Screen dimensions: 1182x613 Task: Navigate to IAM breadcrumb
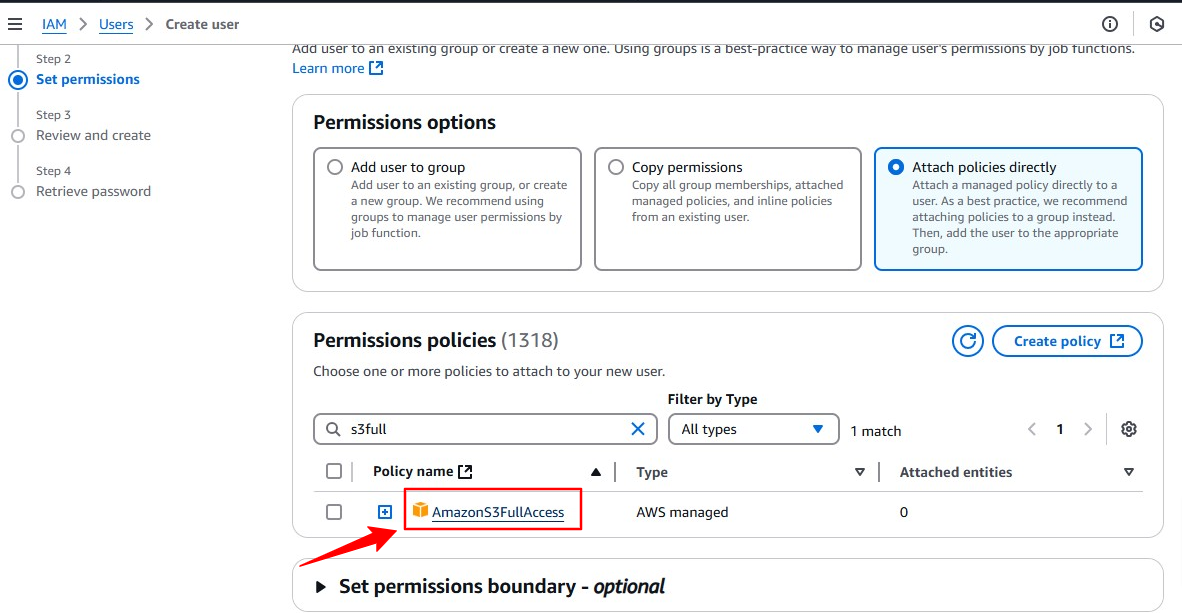coord(54,24)
